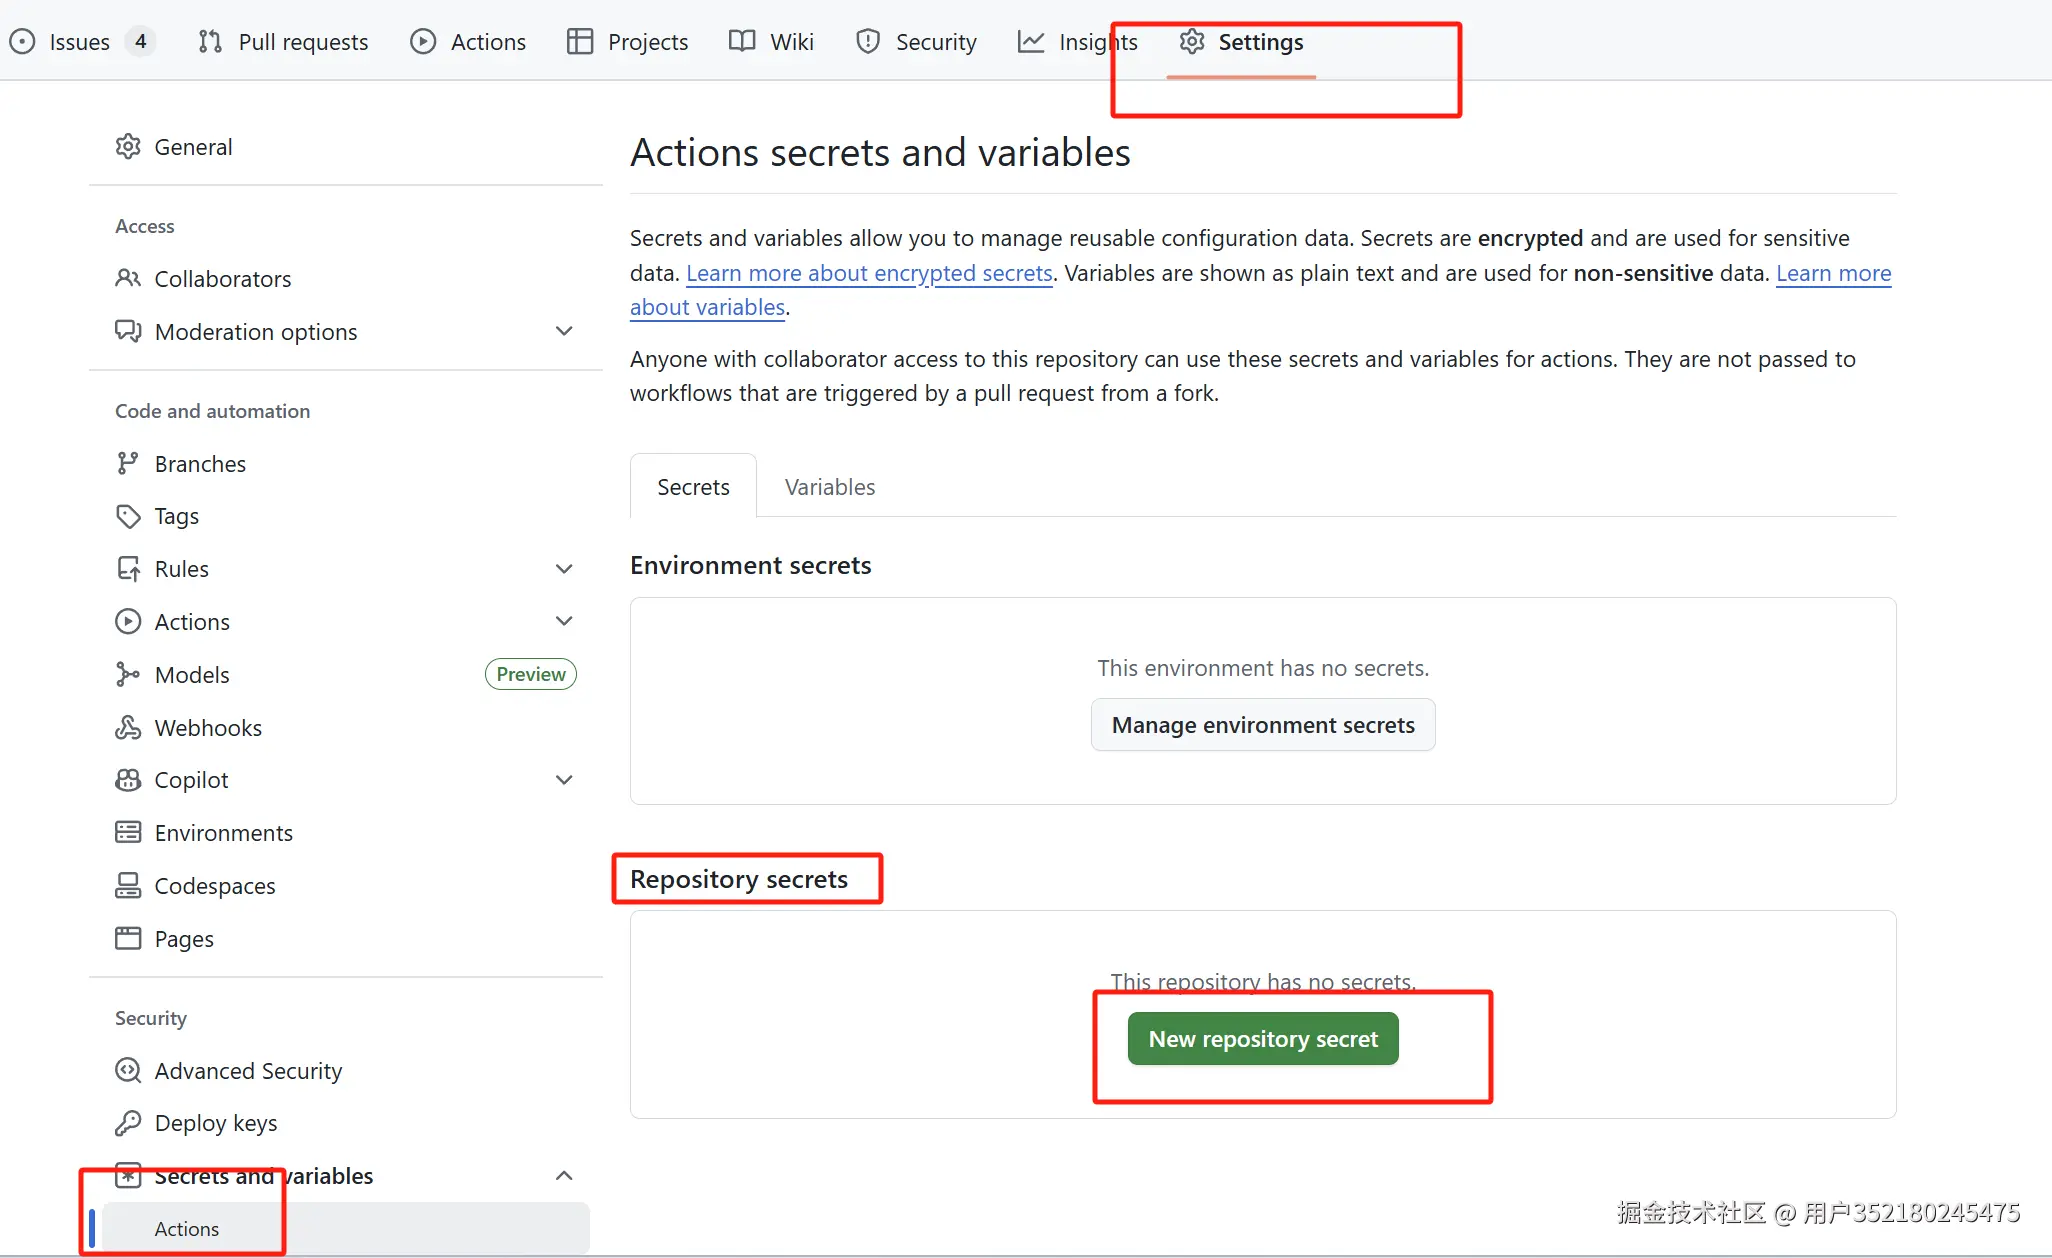
Task: Click the Collaborators people icon
Action: coord(128,279)
